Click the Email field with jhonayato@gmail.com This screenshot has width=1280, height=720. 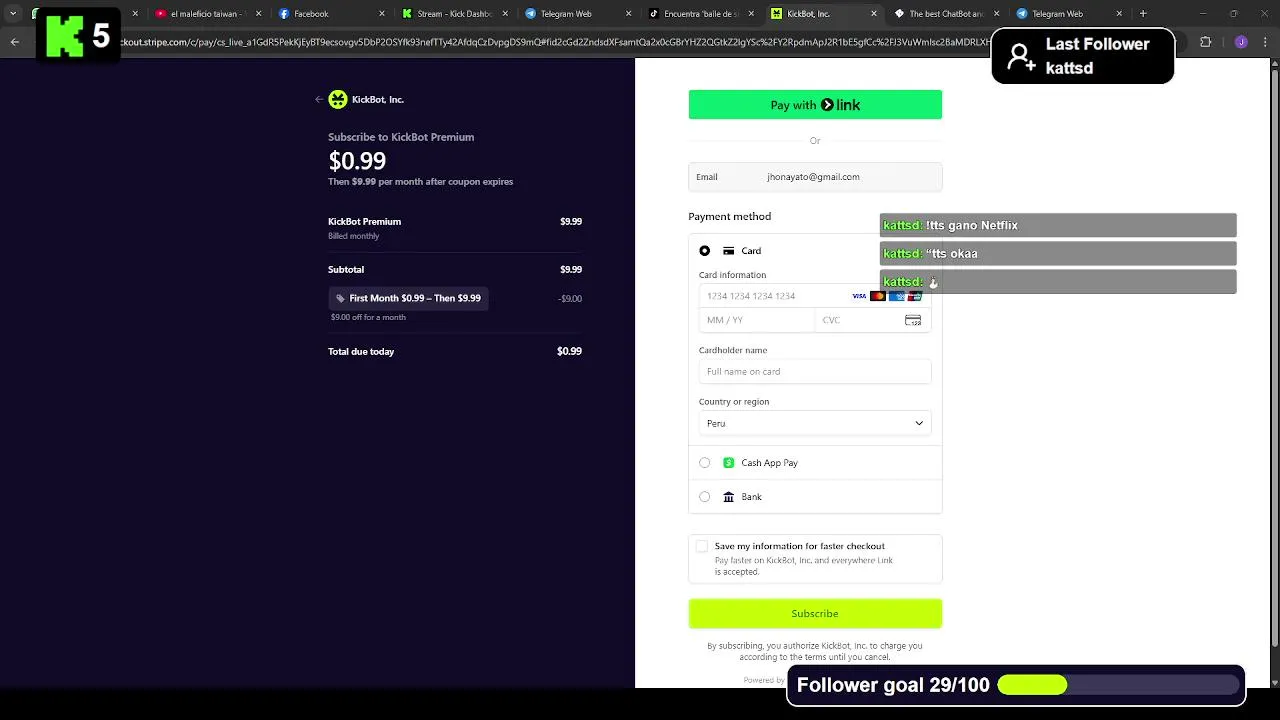pos(815,177)
